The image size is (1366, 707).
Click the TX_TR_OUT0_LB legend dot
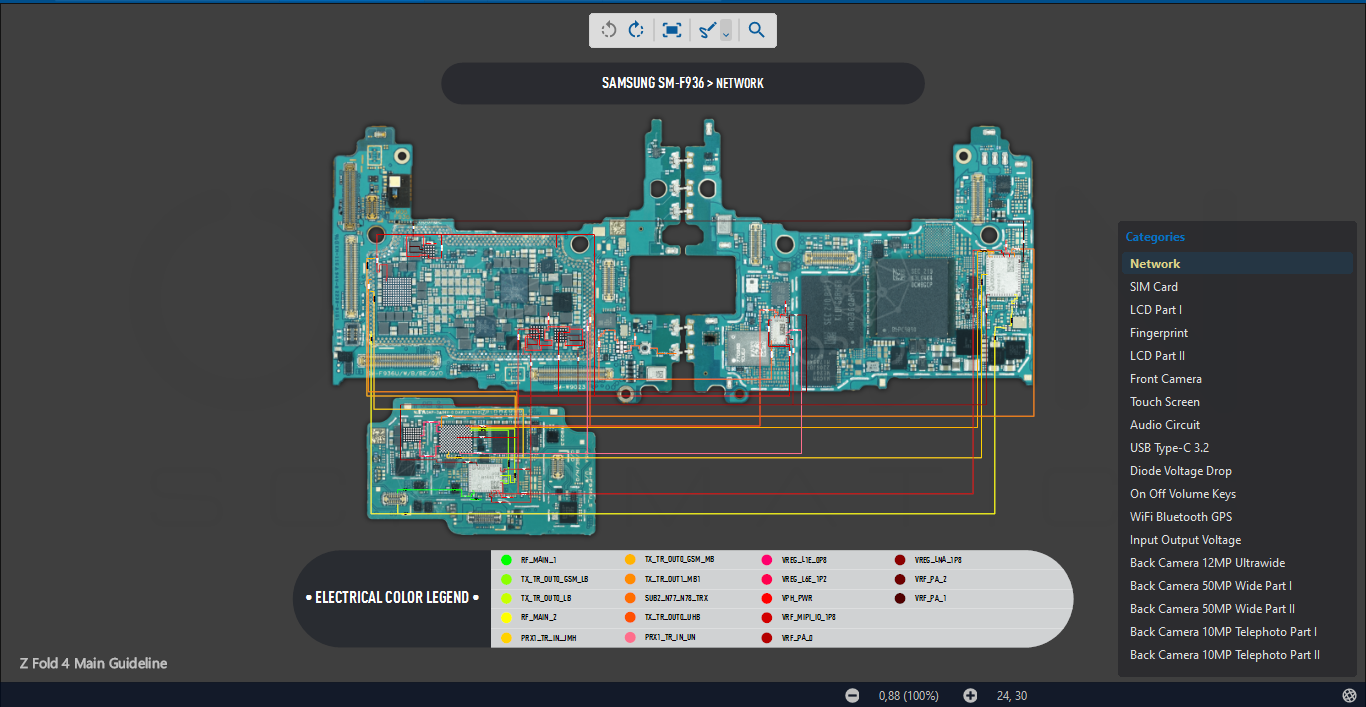click(x=506, y=598)
